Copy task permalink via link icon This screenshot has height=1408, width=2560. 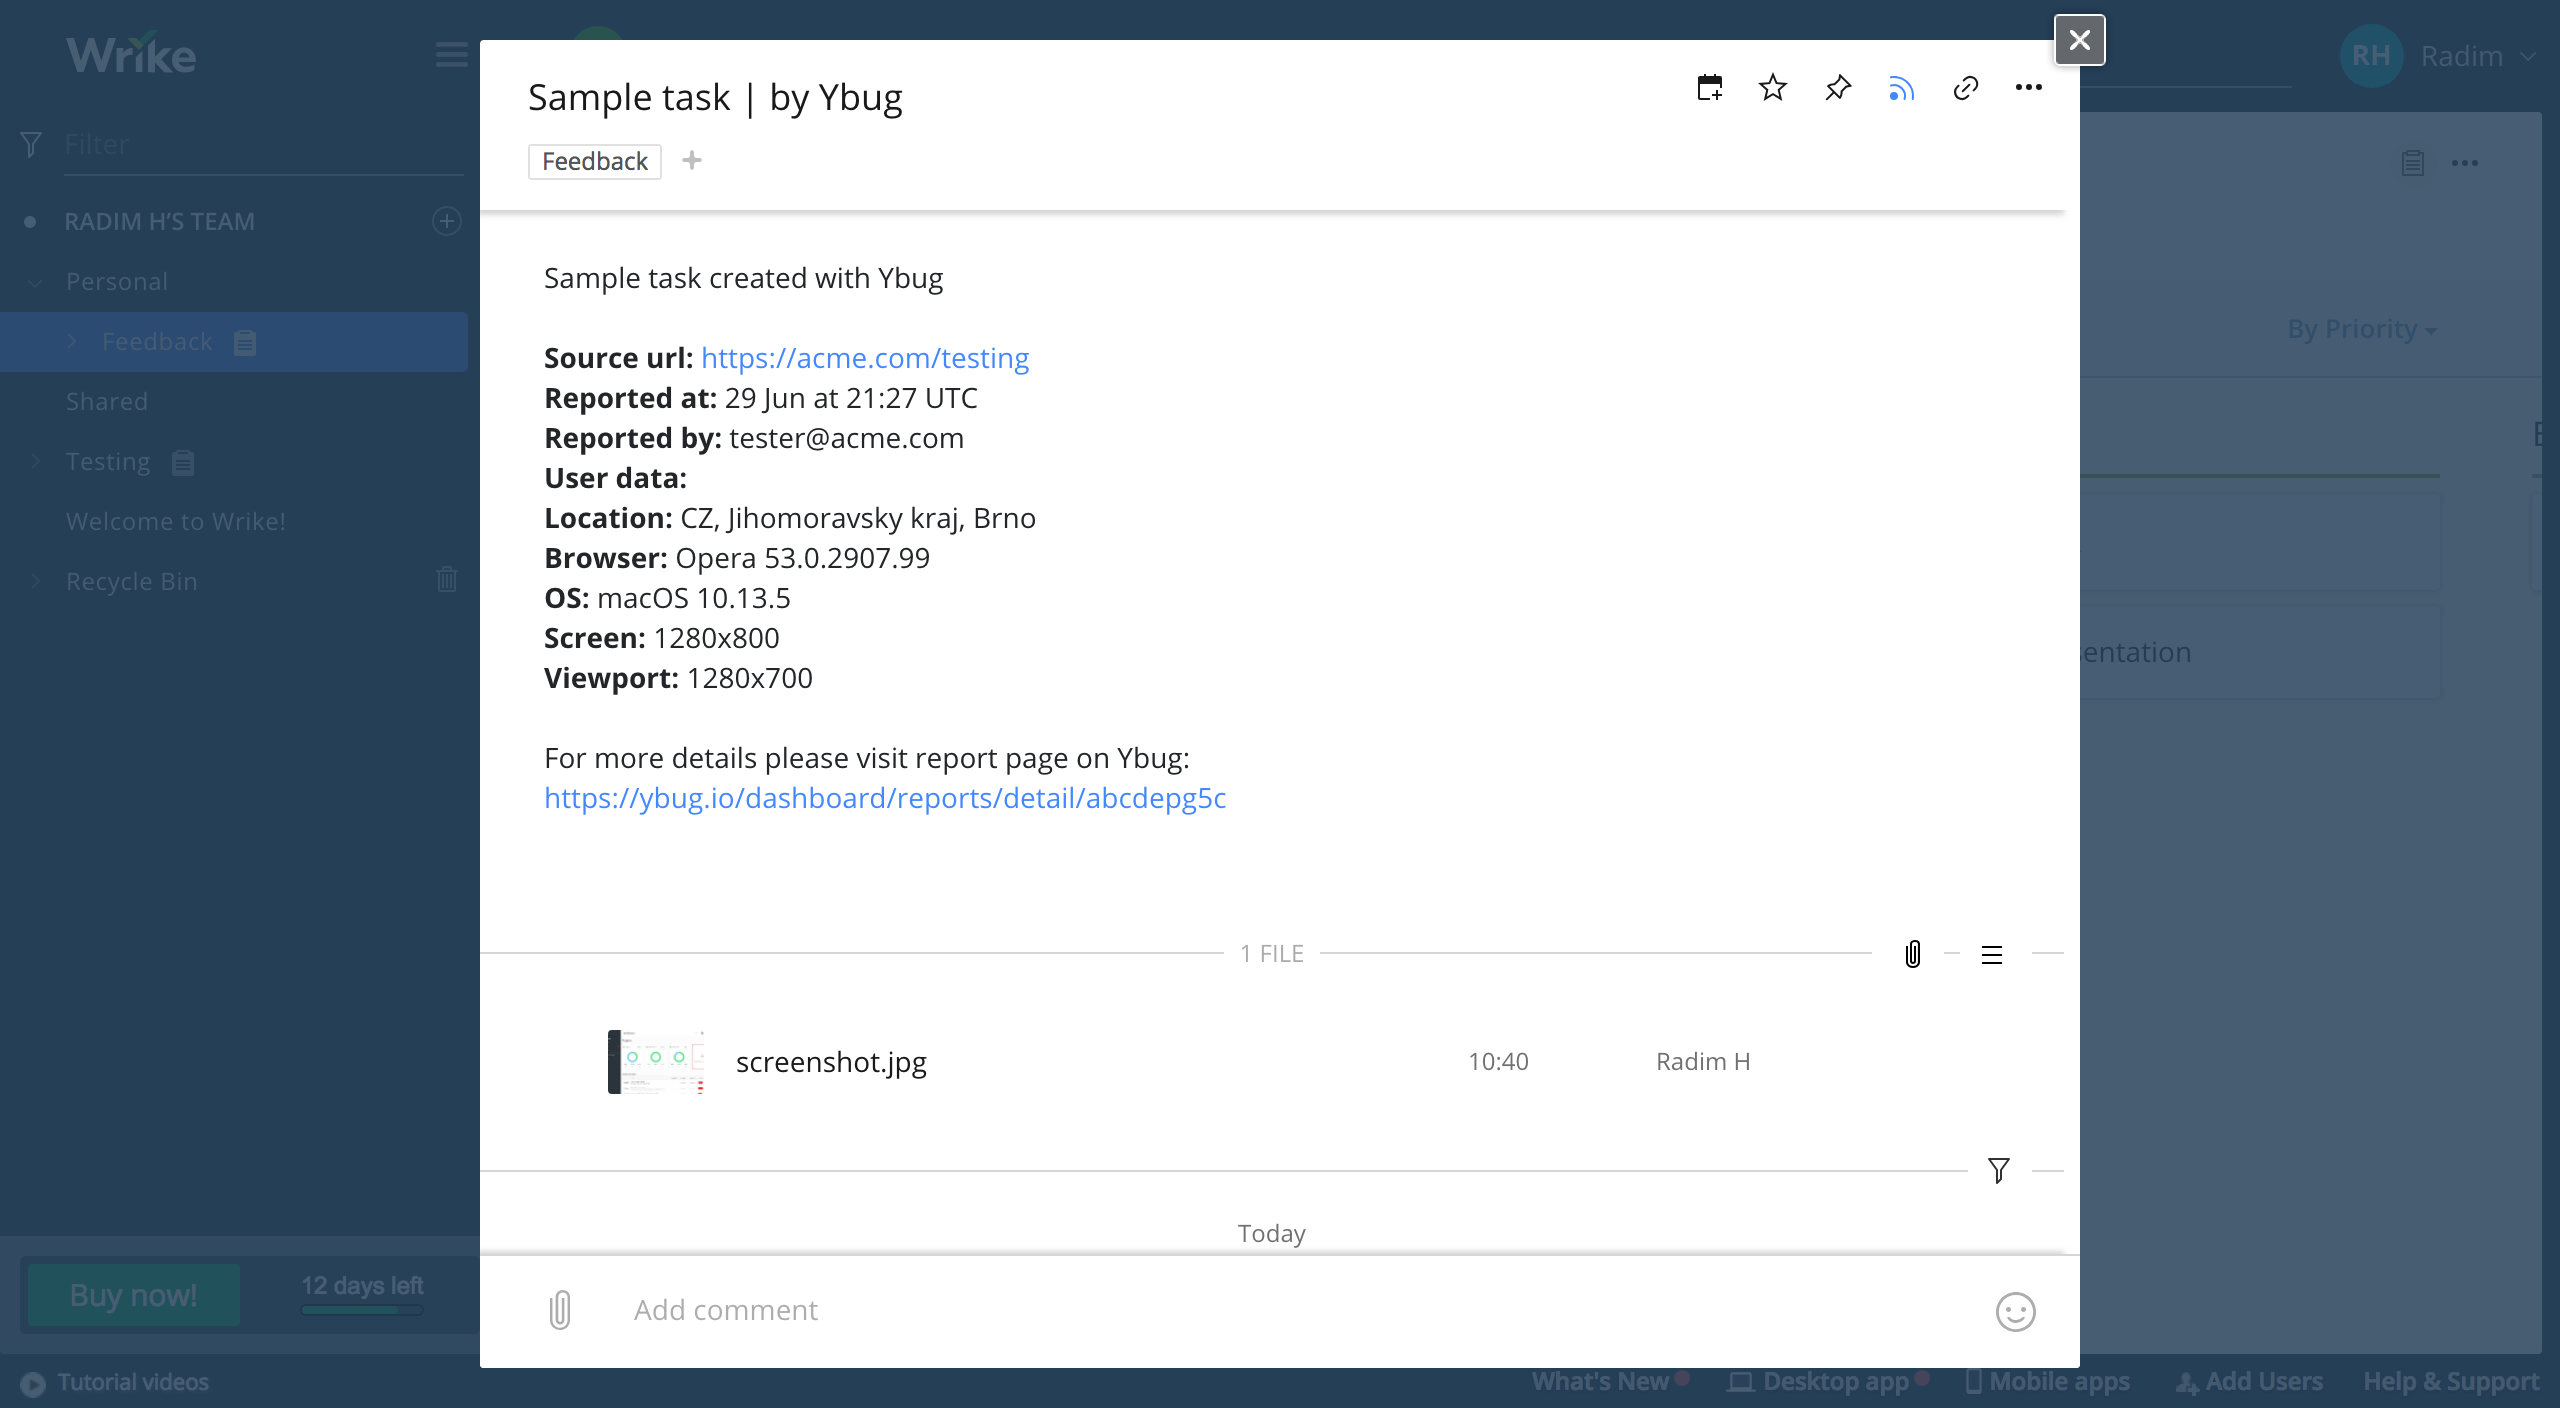click(x=1965, y=88)
